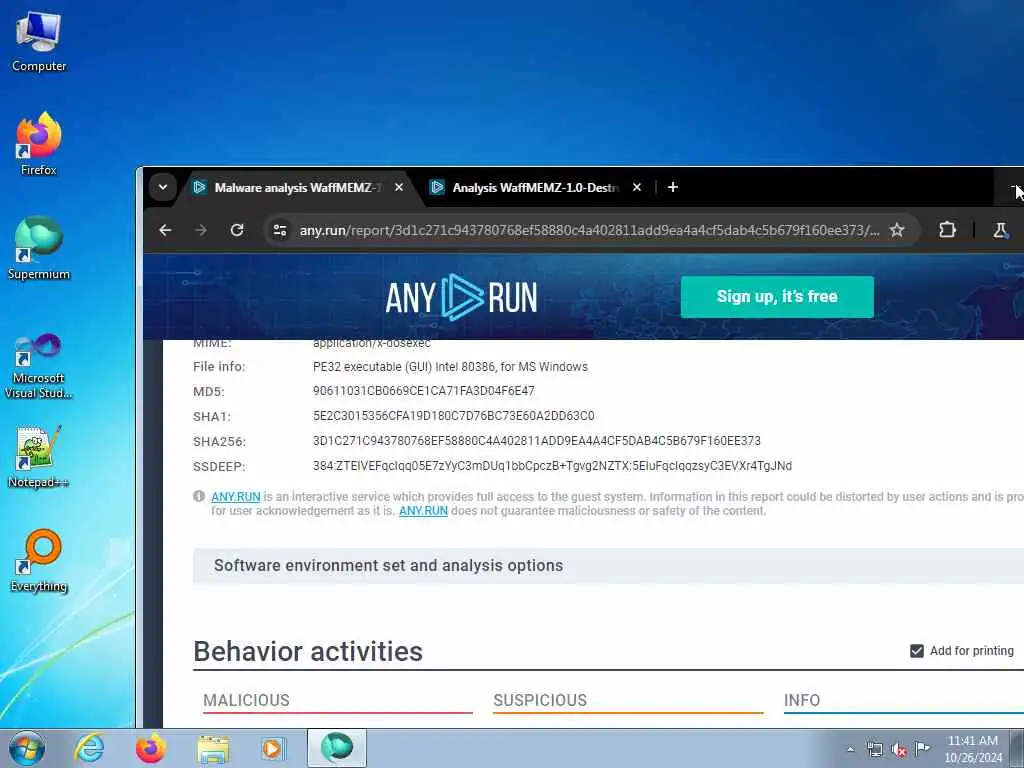Click the taskbar clock showing 11:41 AM
1024x768 pixels.
(973, 749)
